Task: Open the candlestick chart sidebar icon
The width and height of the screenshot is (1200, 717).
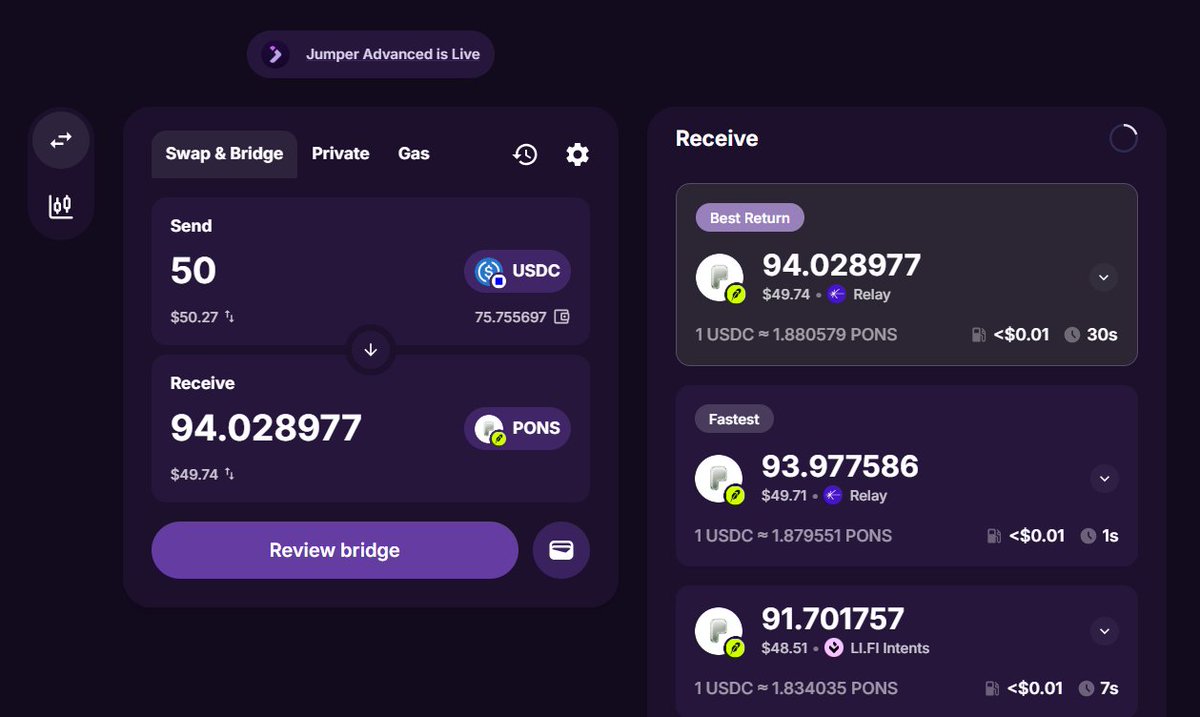Action: pyautogui.click(x=61, y=206)
